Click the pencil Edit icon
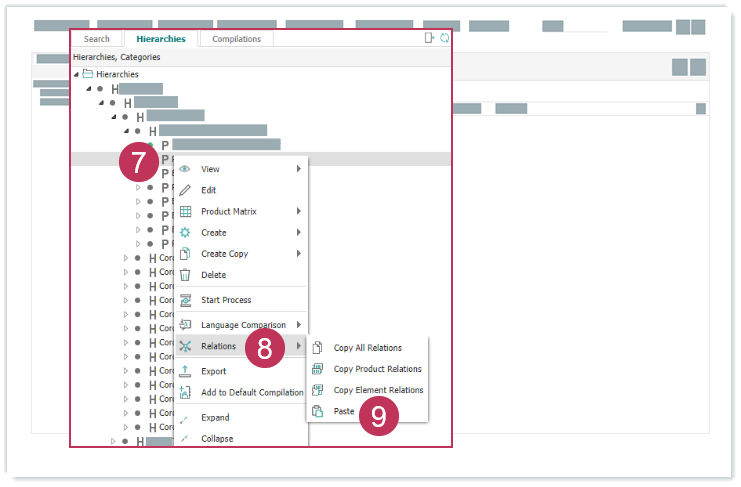Screen dimensions: 741x487 click(185, 190)
